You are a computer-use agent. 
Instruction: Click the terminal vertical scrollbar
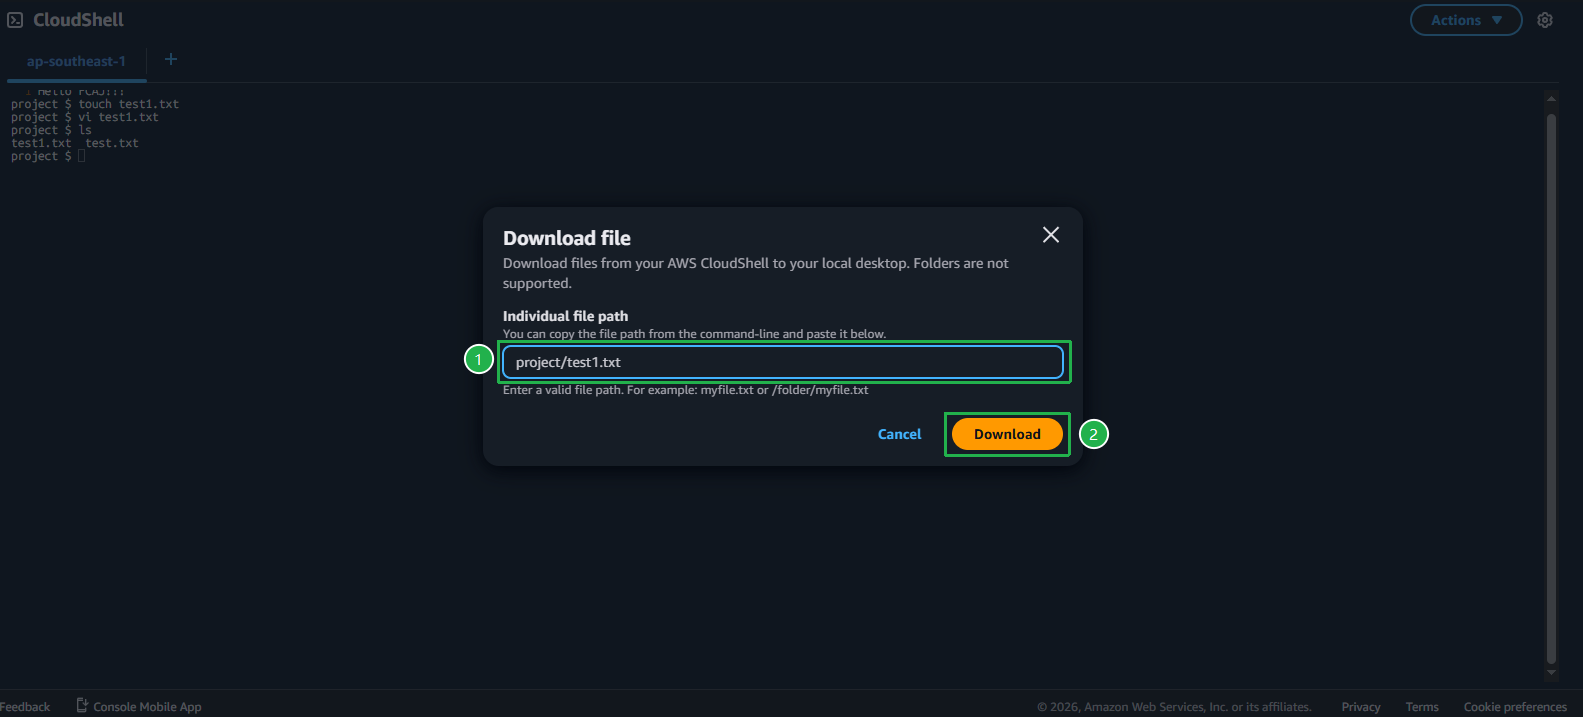pos(1551,388)
